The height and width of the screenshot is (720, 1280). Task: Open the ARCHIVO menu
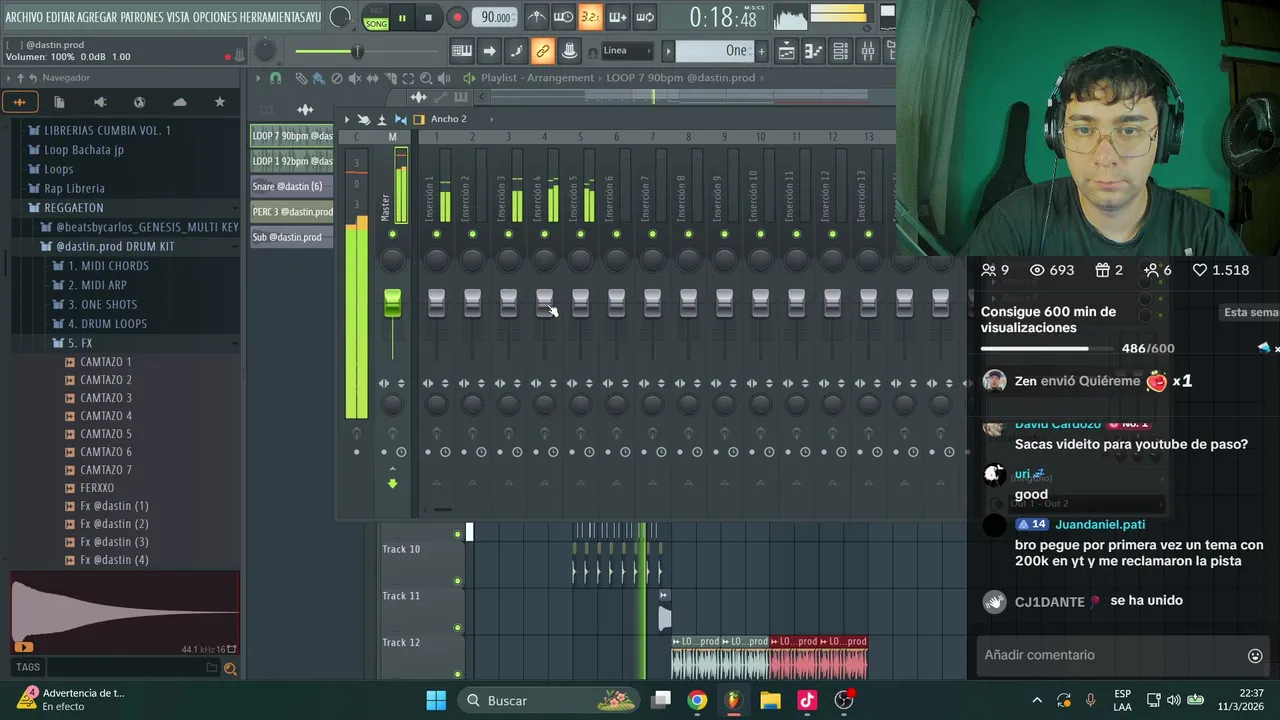[x=24, y=17]
